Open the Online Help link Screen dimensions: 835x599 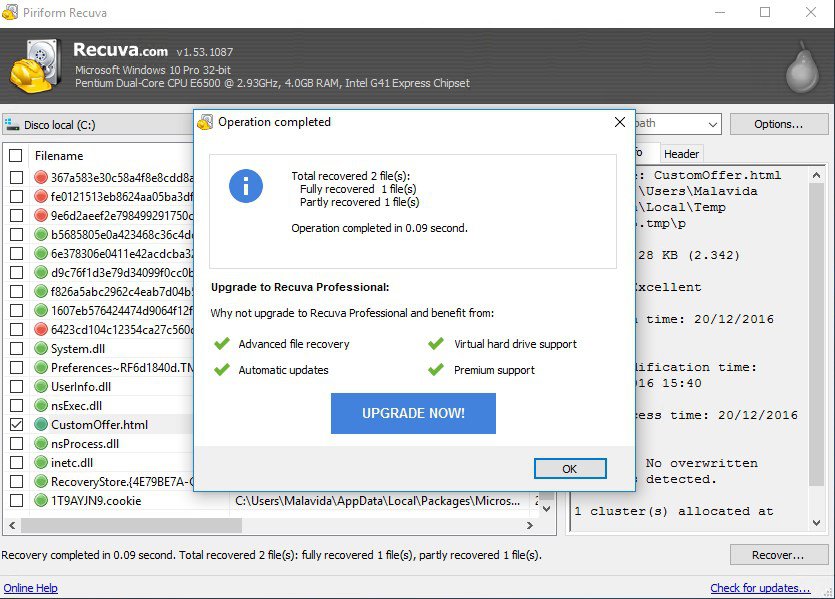coord(30,588)
